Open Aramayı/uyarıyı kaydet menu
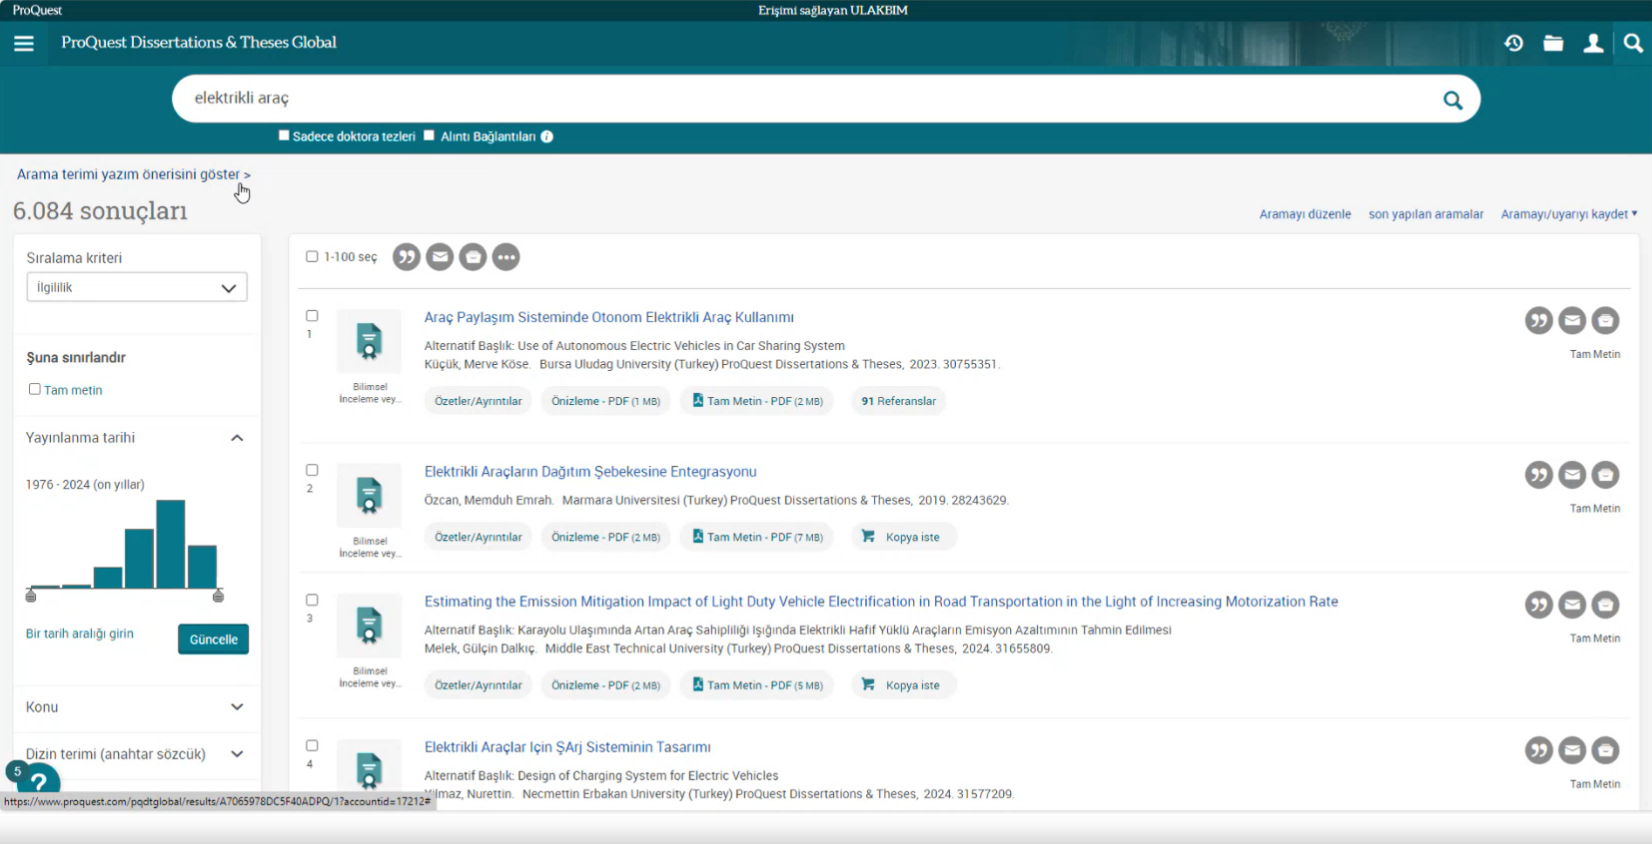1652x844 pixels. point(1568,214)
